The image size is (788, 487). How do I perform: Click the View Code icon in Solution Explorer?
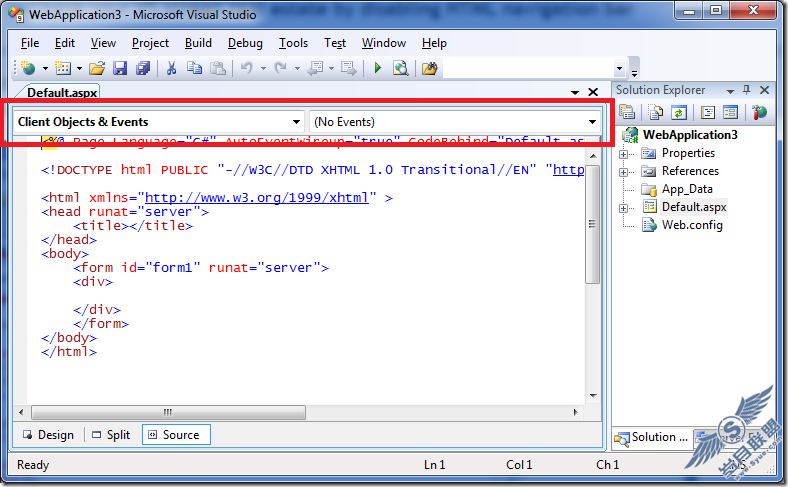(708, 112)
